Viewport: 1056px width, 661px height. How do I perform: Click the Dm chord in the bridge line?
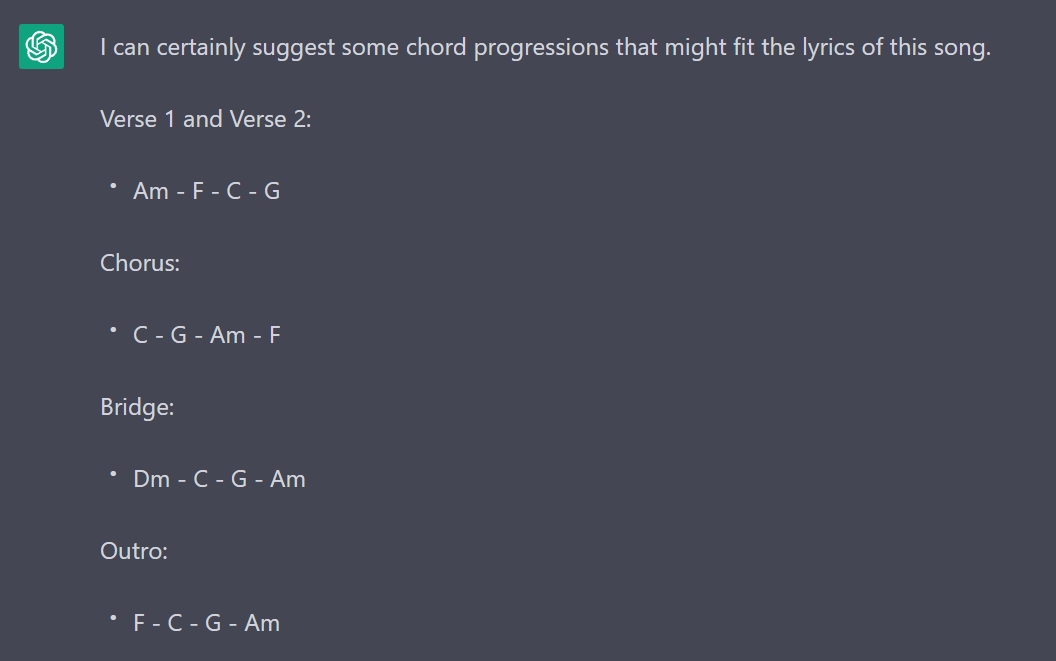pos(152,479)
